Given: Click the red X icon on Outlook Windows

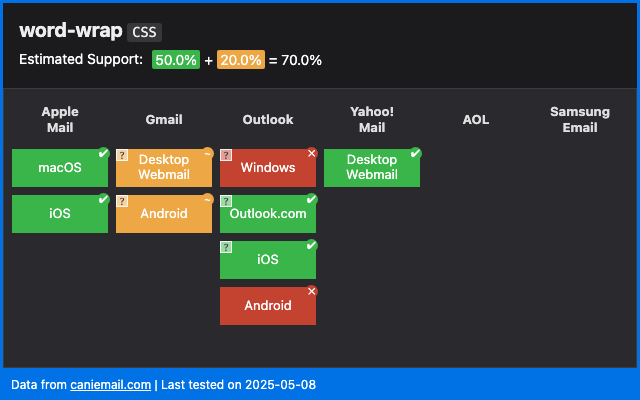Looking at the screenshot, I should pyautogui.click(x=311, y=154).
